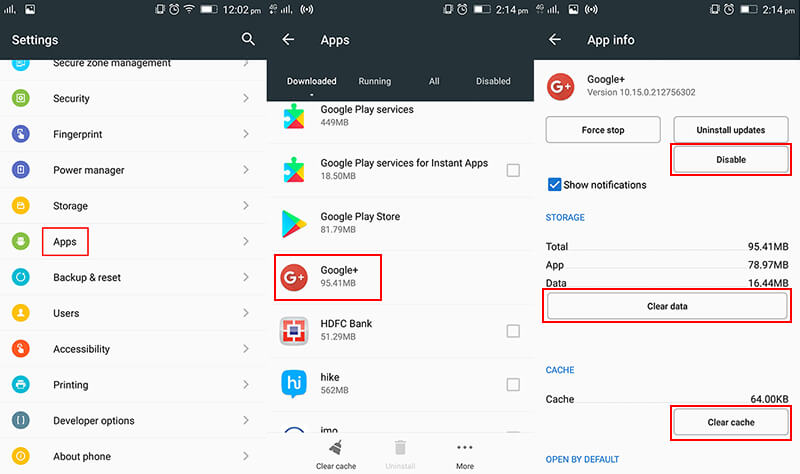The image size is (800, 474).
Task: Tap the hike messenger app icon
Action: [294, 384]
